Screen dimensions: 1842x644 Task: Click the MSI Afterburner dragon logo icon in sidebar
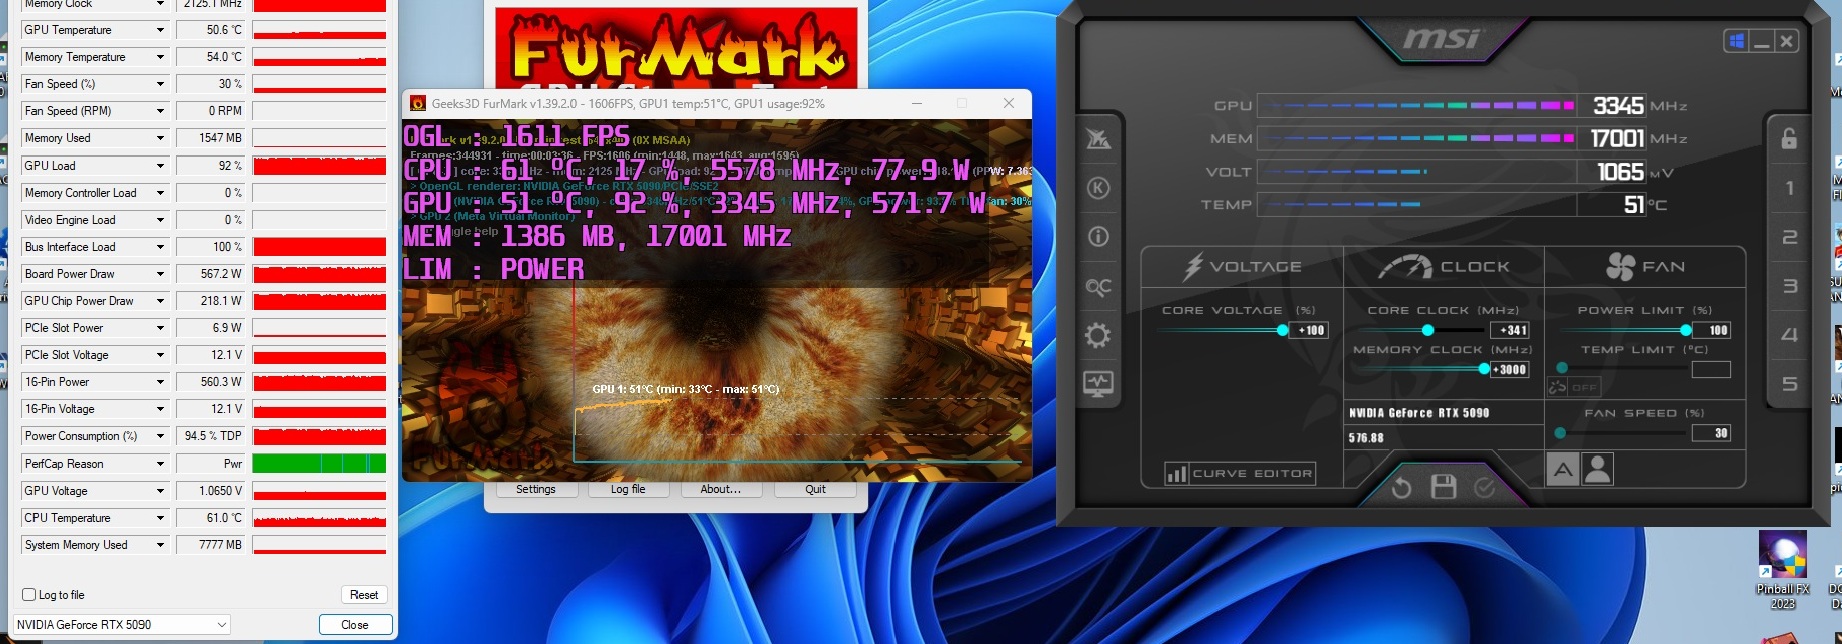(1098, 139)
